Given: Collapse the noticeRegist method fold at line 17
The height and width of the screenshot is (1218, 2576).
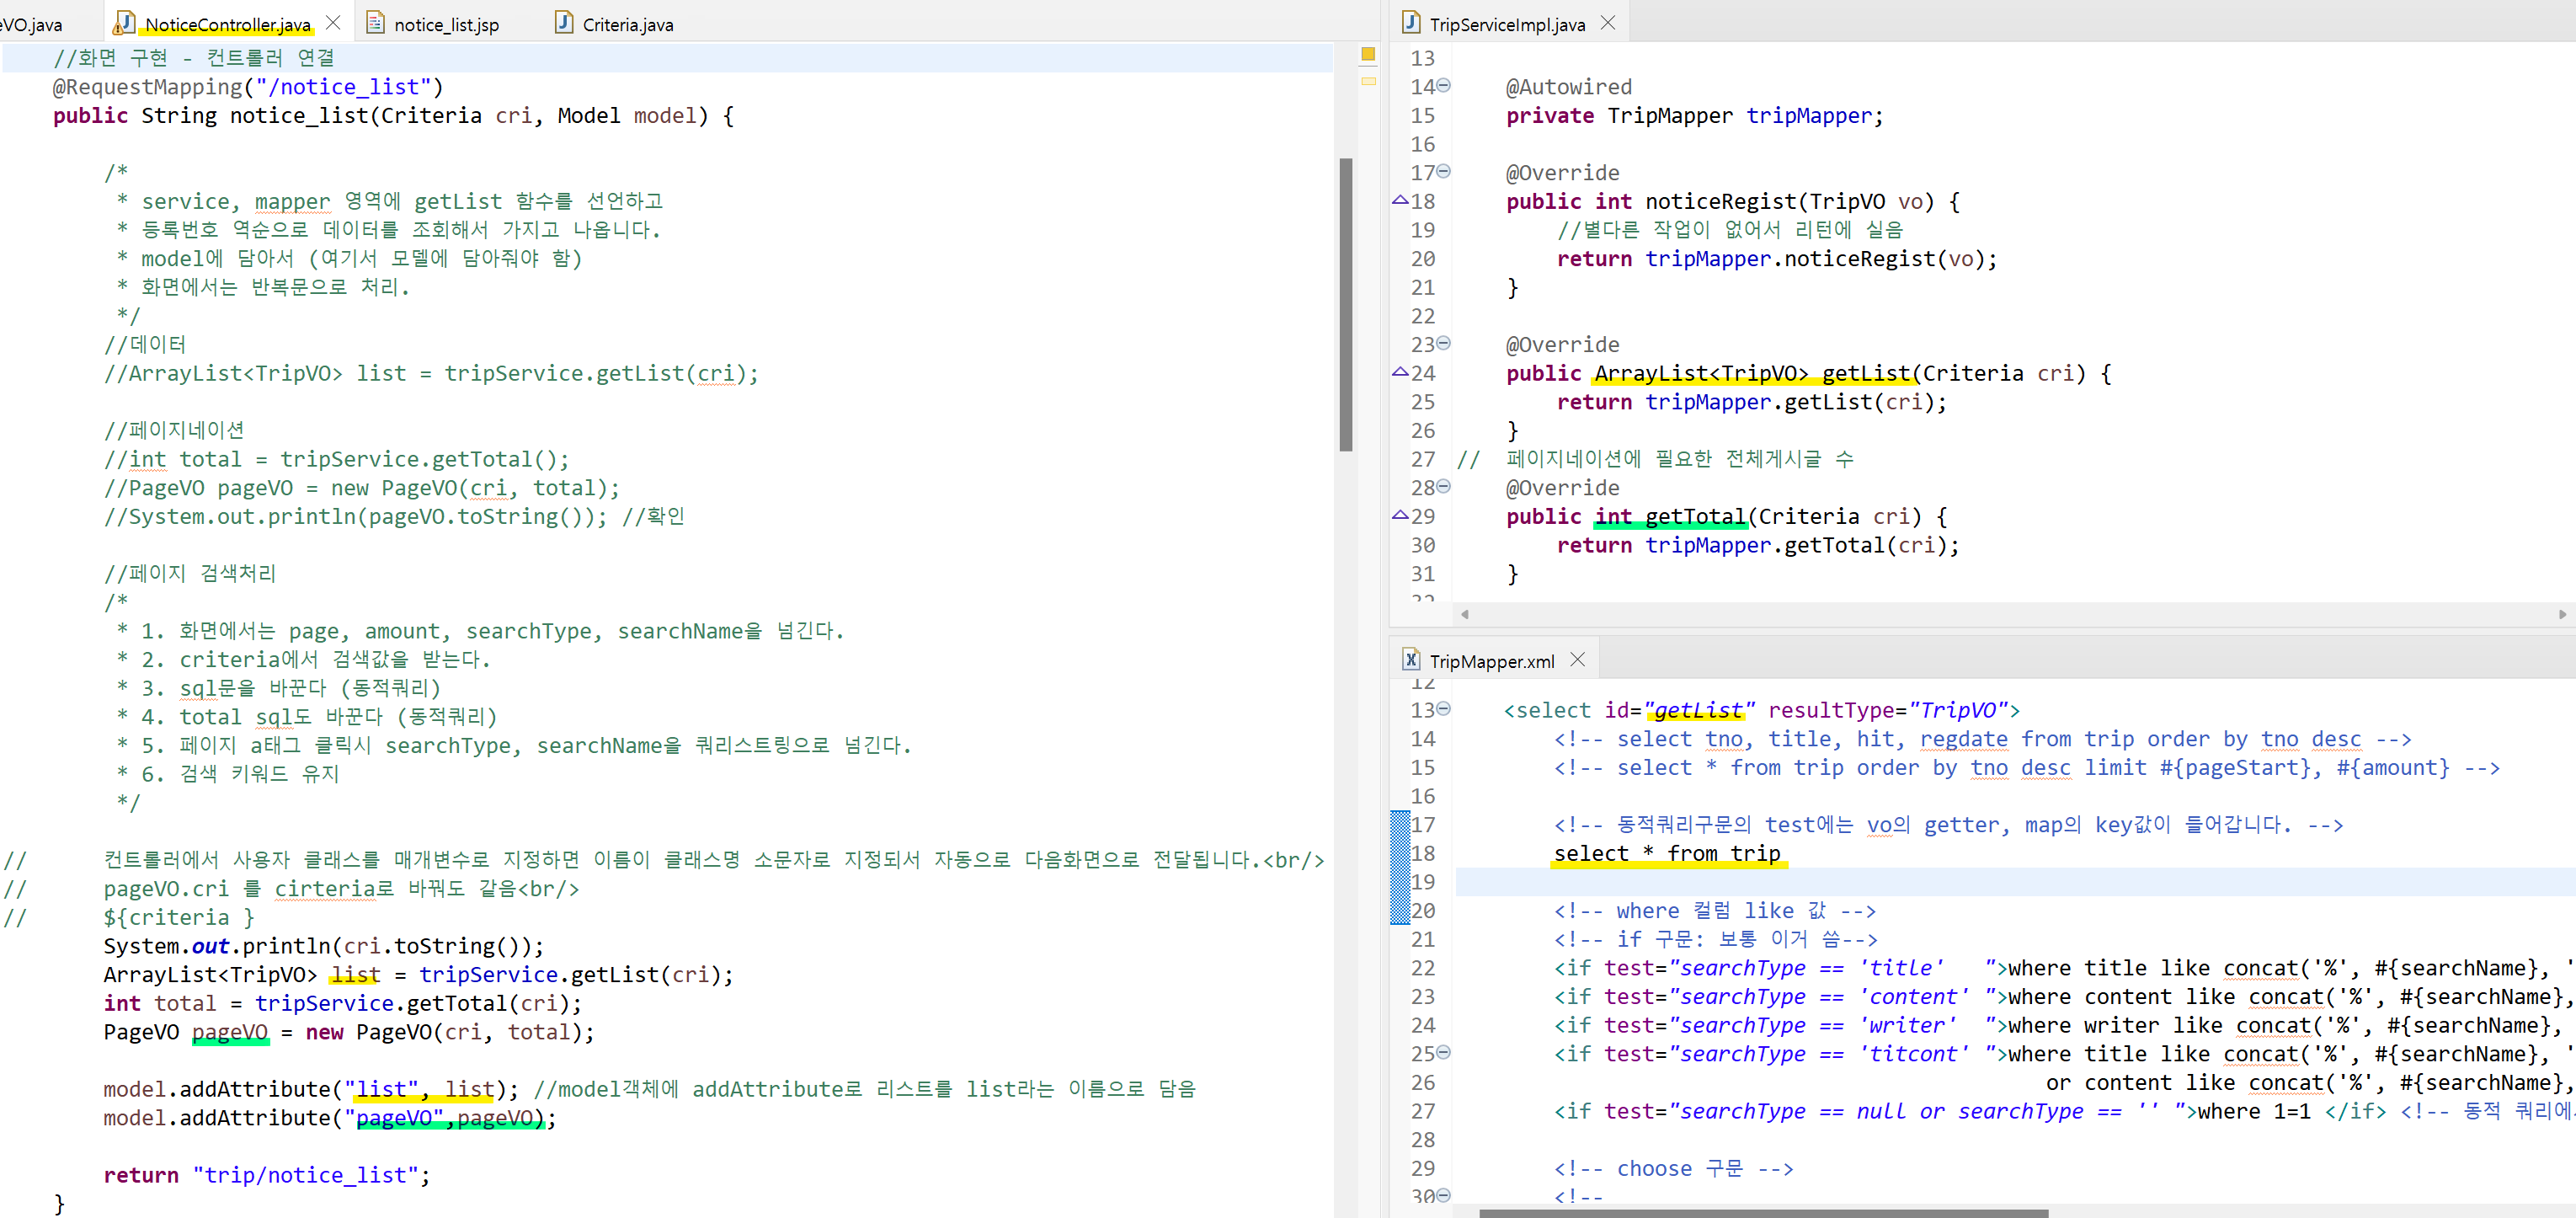Looking at the screenshot, I should point(1443,172).
